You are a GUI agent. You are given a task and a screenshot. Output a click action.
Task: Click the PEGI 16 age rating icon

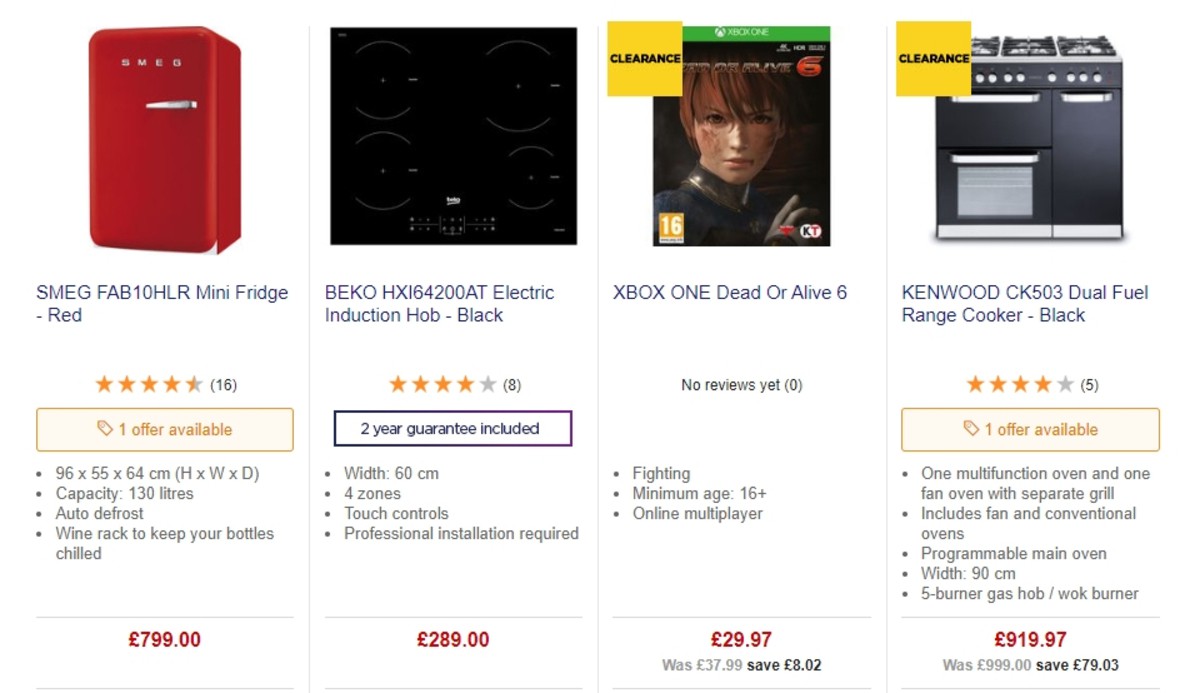coord(670,225)
